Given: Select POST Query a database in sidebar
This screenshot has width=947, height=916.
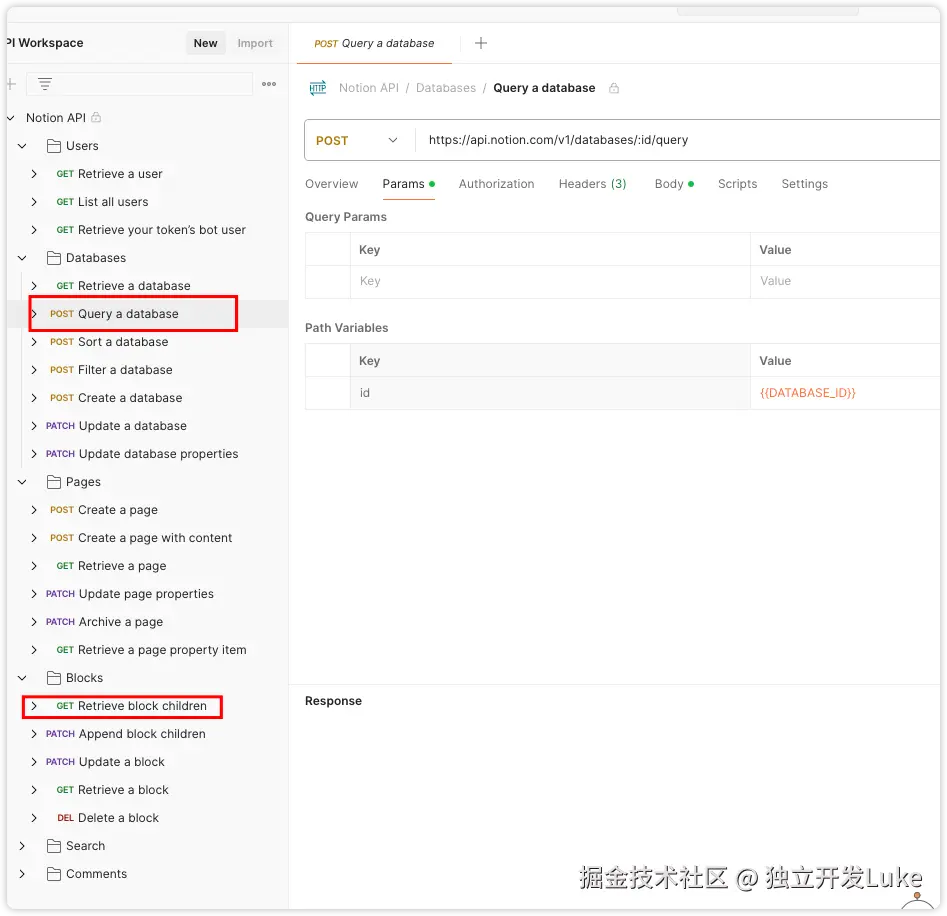Looking at the screenshot, I should pos(114,314).
